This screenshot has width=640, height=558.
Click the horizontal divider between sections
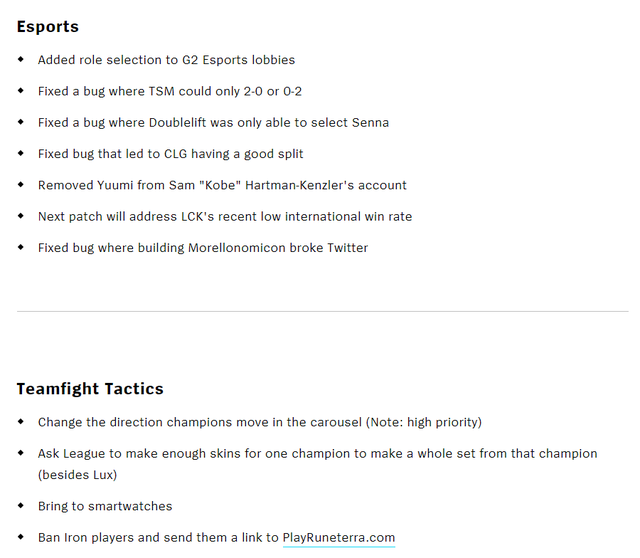pos(322,311)
